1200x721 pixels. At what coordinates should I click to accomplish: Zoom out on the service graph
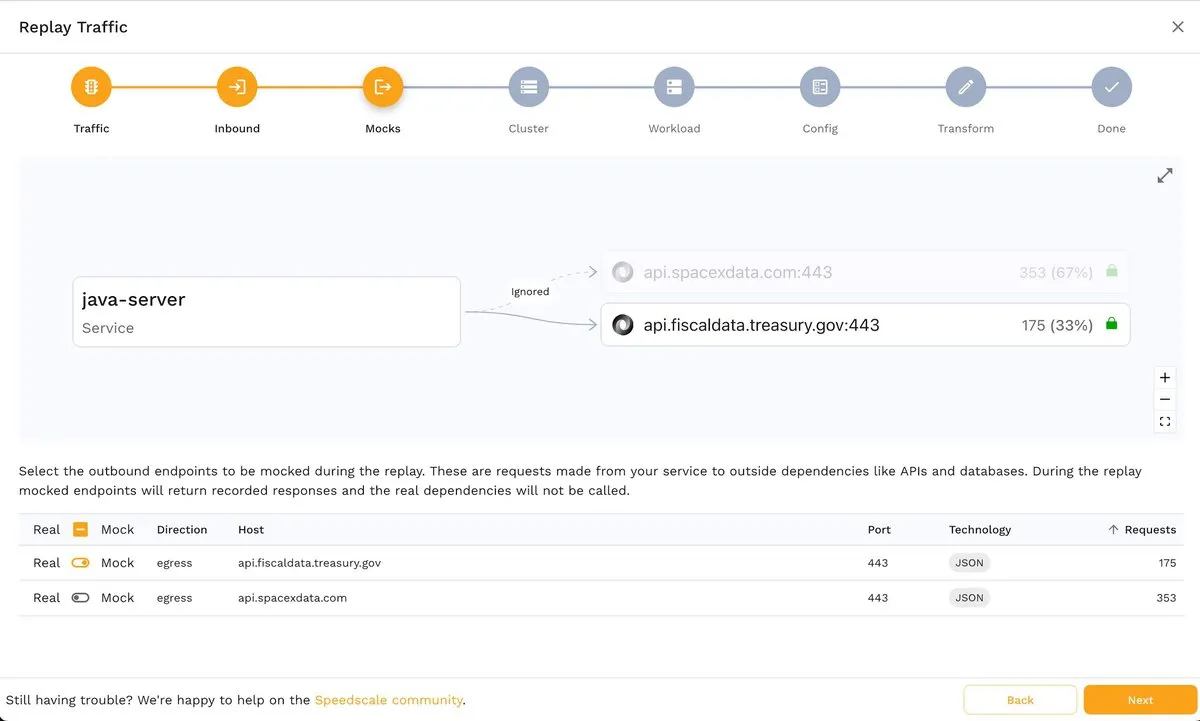point(1165,400)
